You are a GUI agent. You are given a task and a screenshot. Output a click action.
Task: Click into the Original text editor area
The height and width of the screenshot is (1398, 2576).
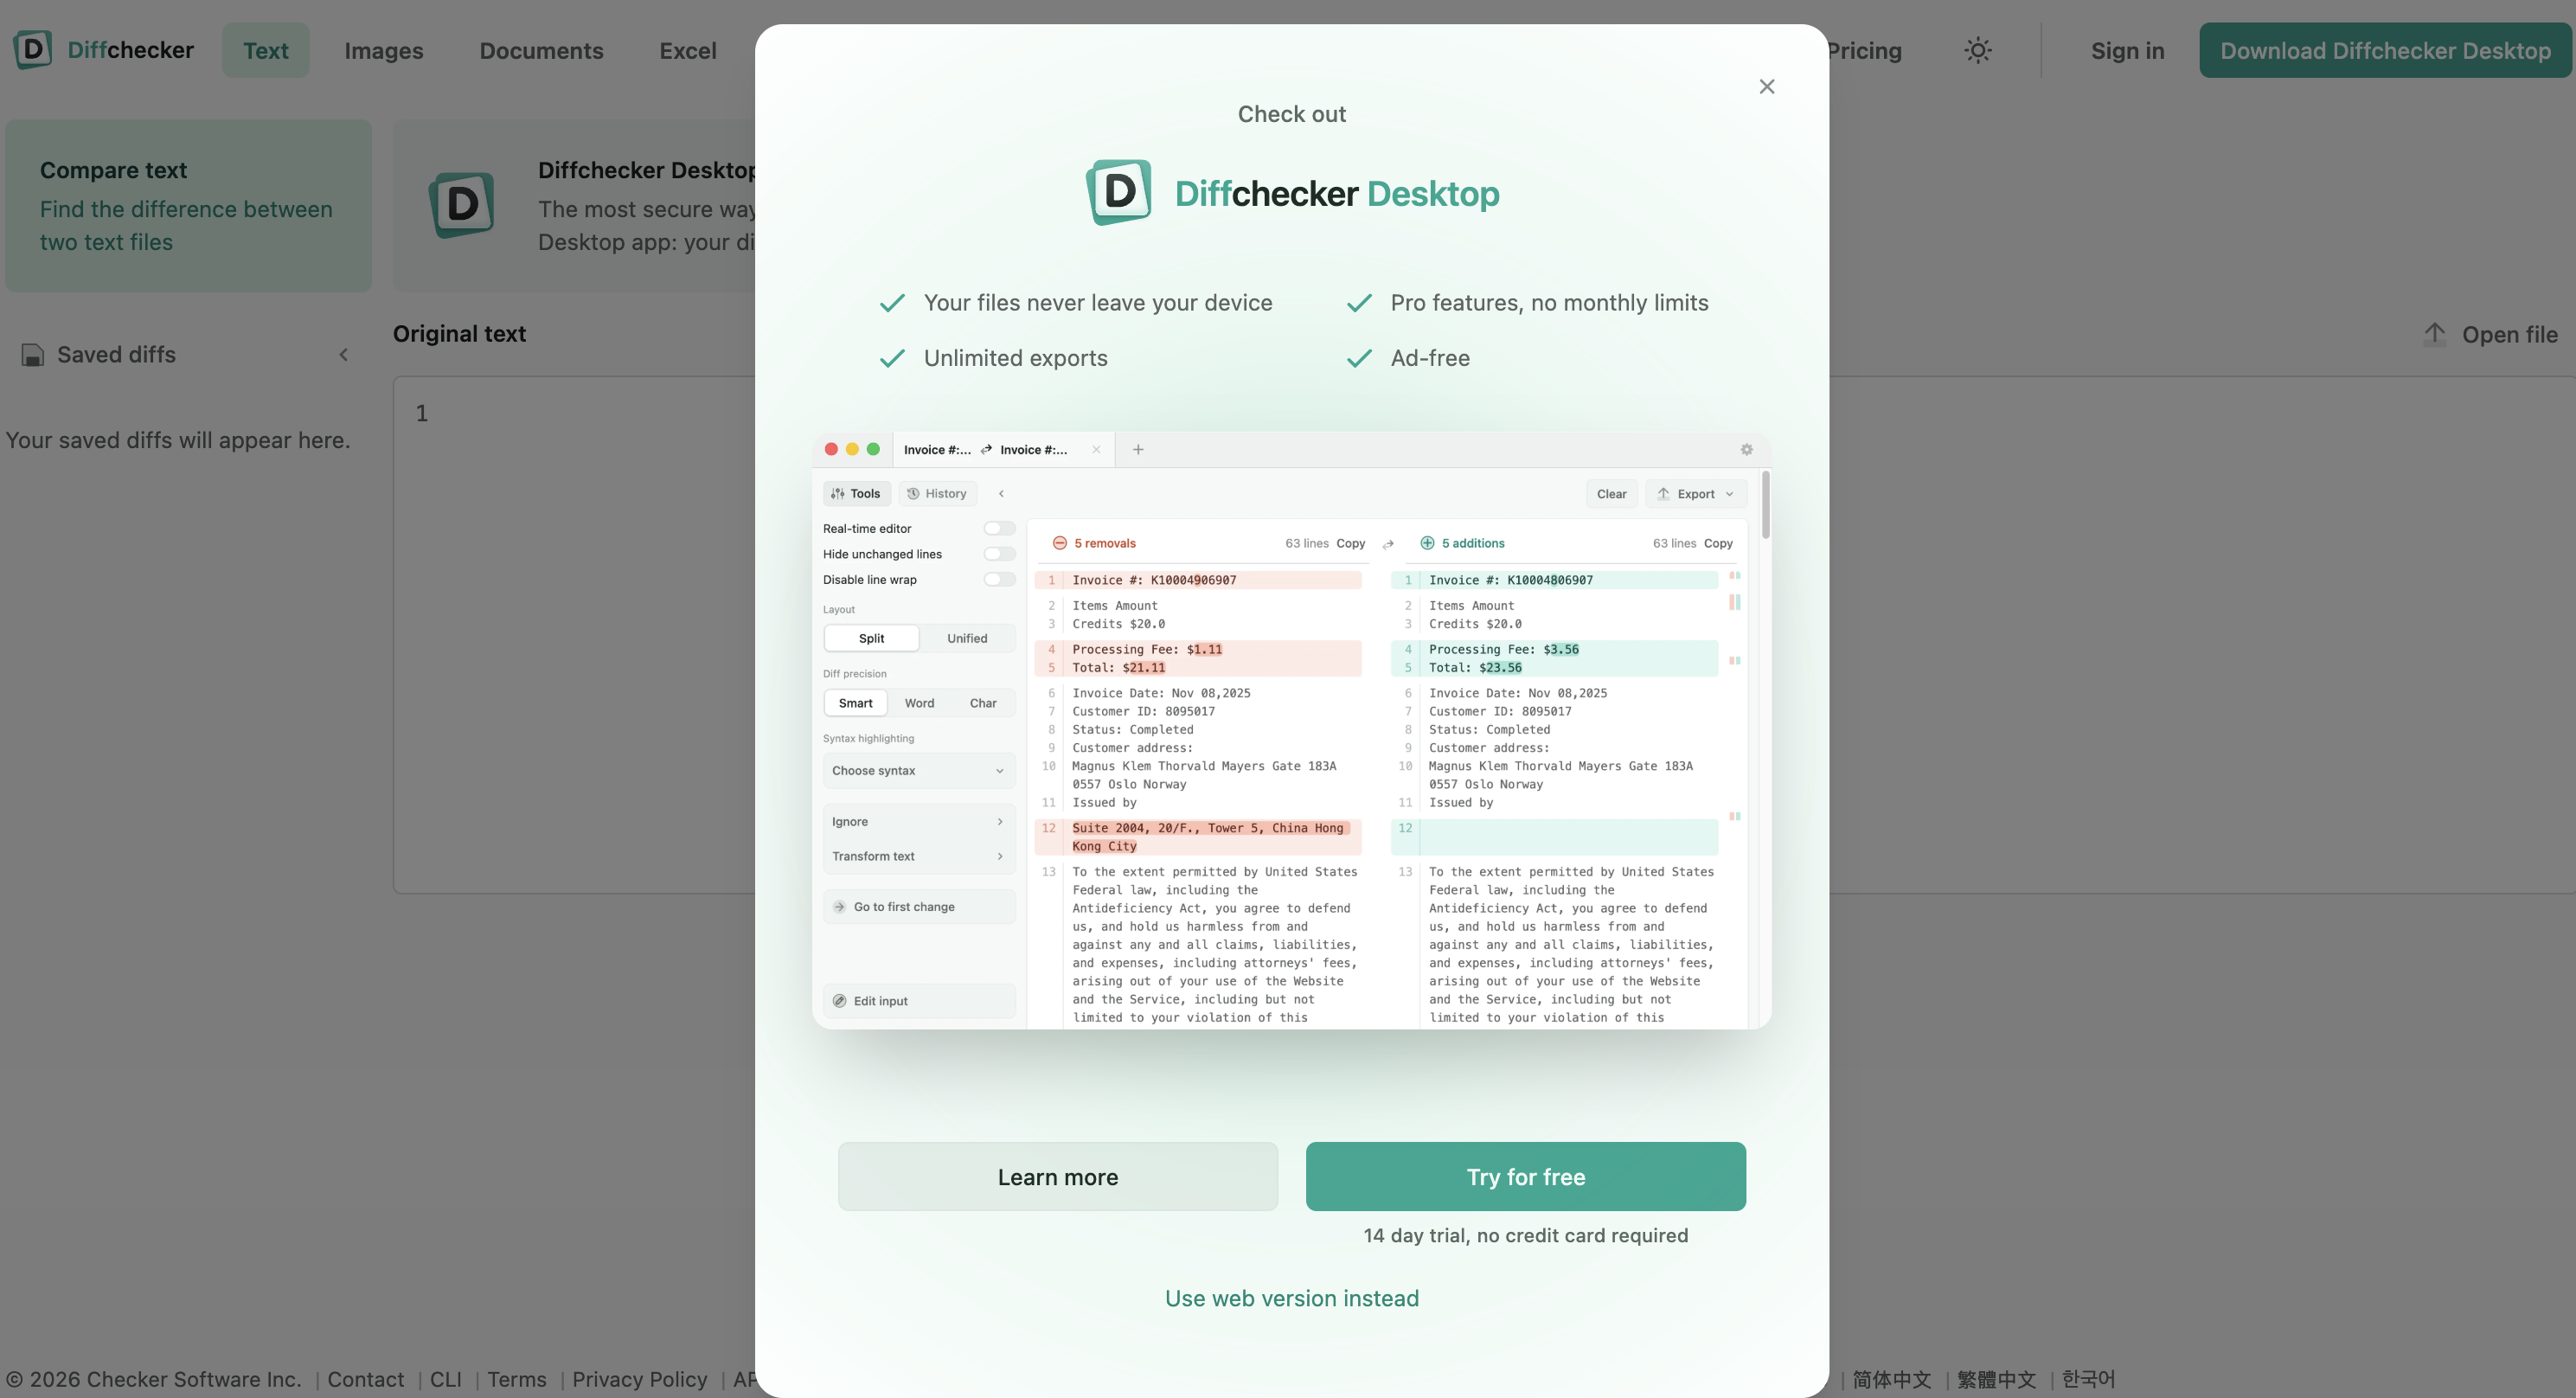[575, 635]
